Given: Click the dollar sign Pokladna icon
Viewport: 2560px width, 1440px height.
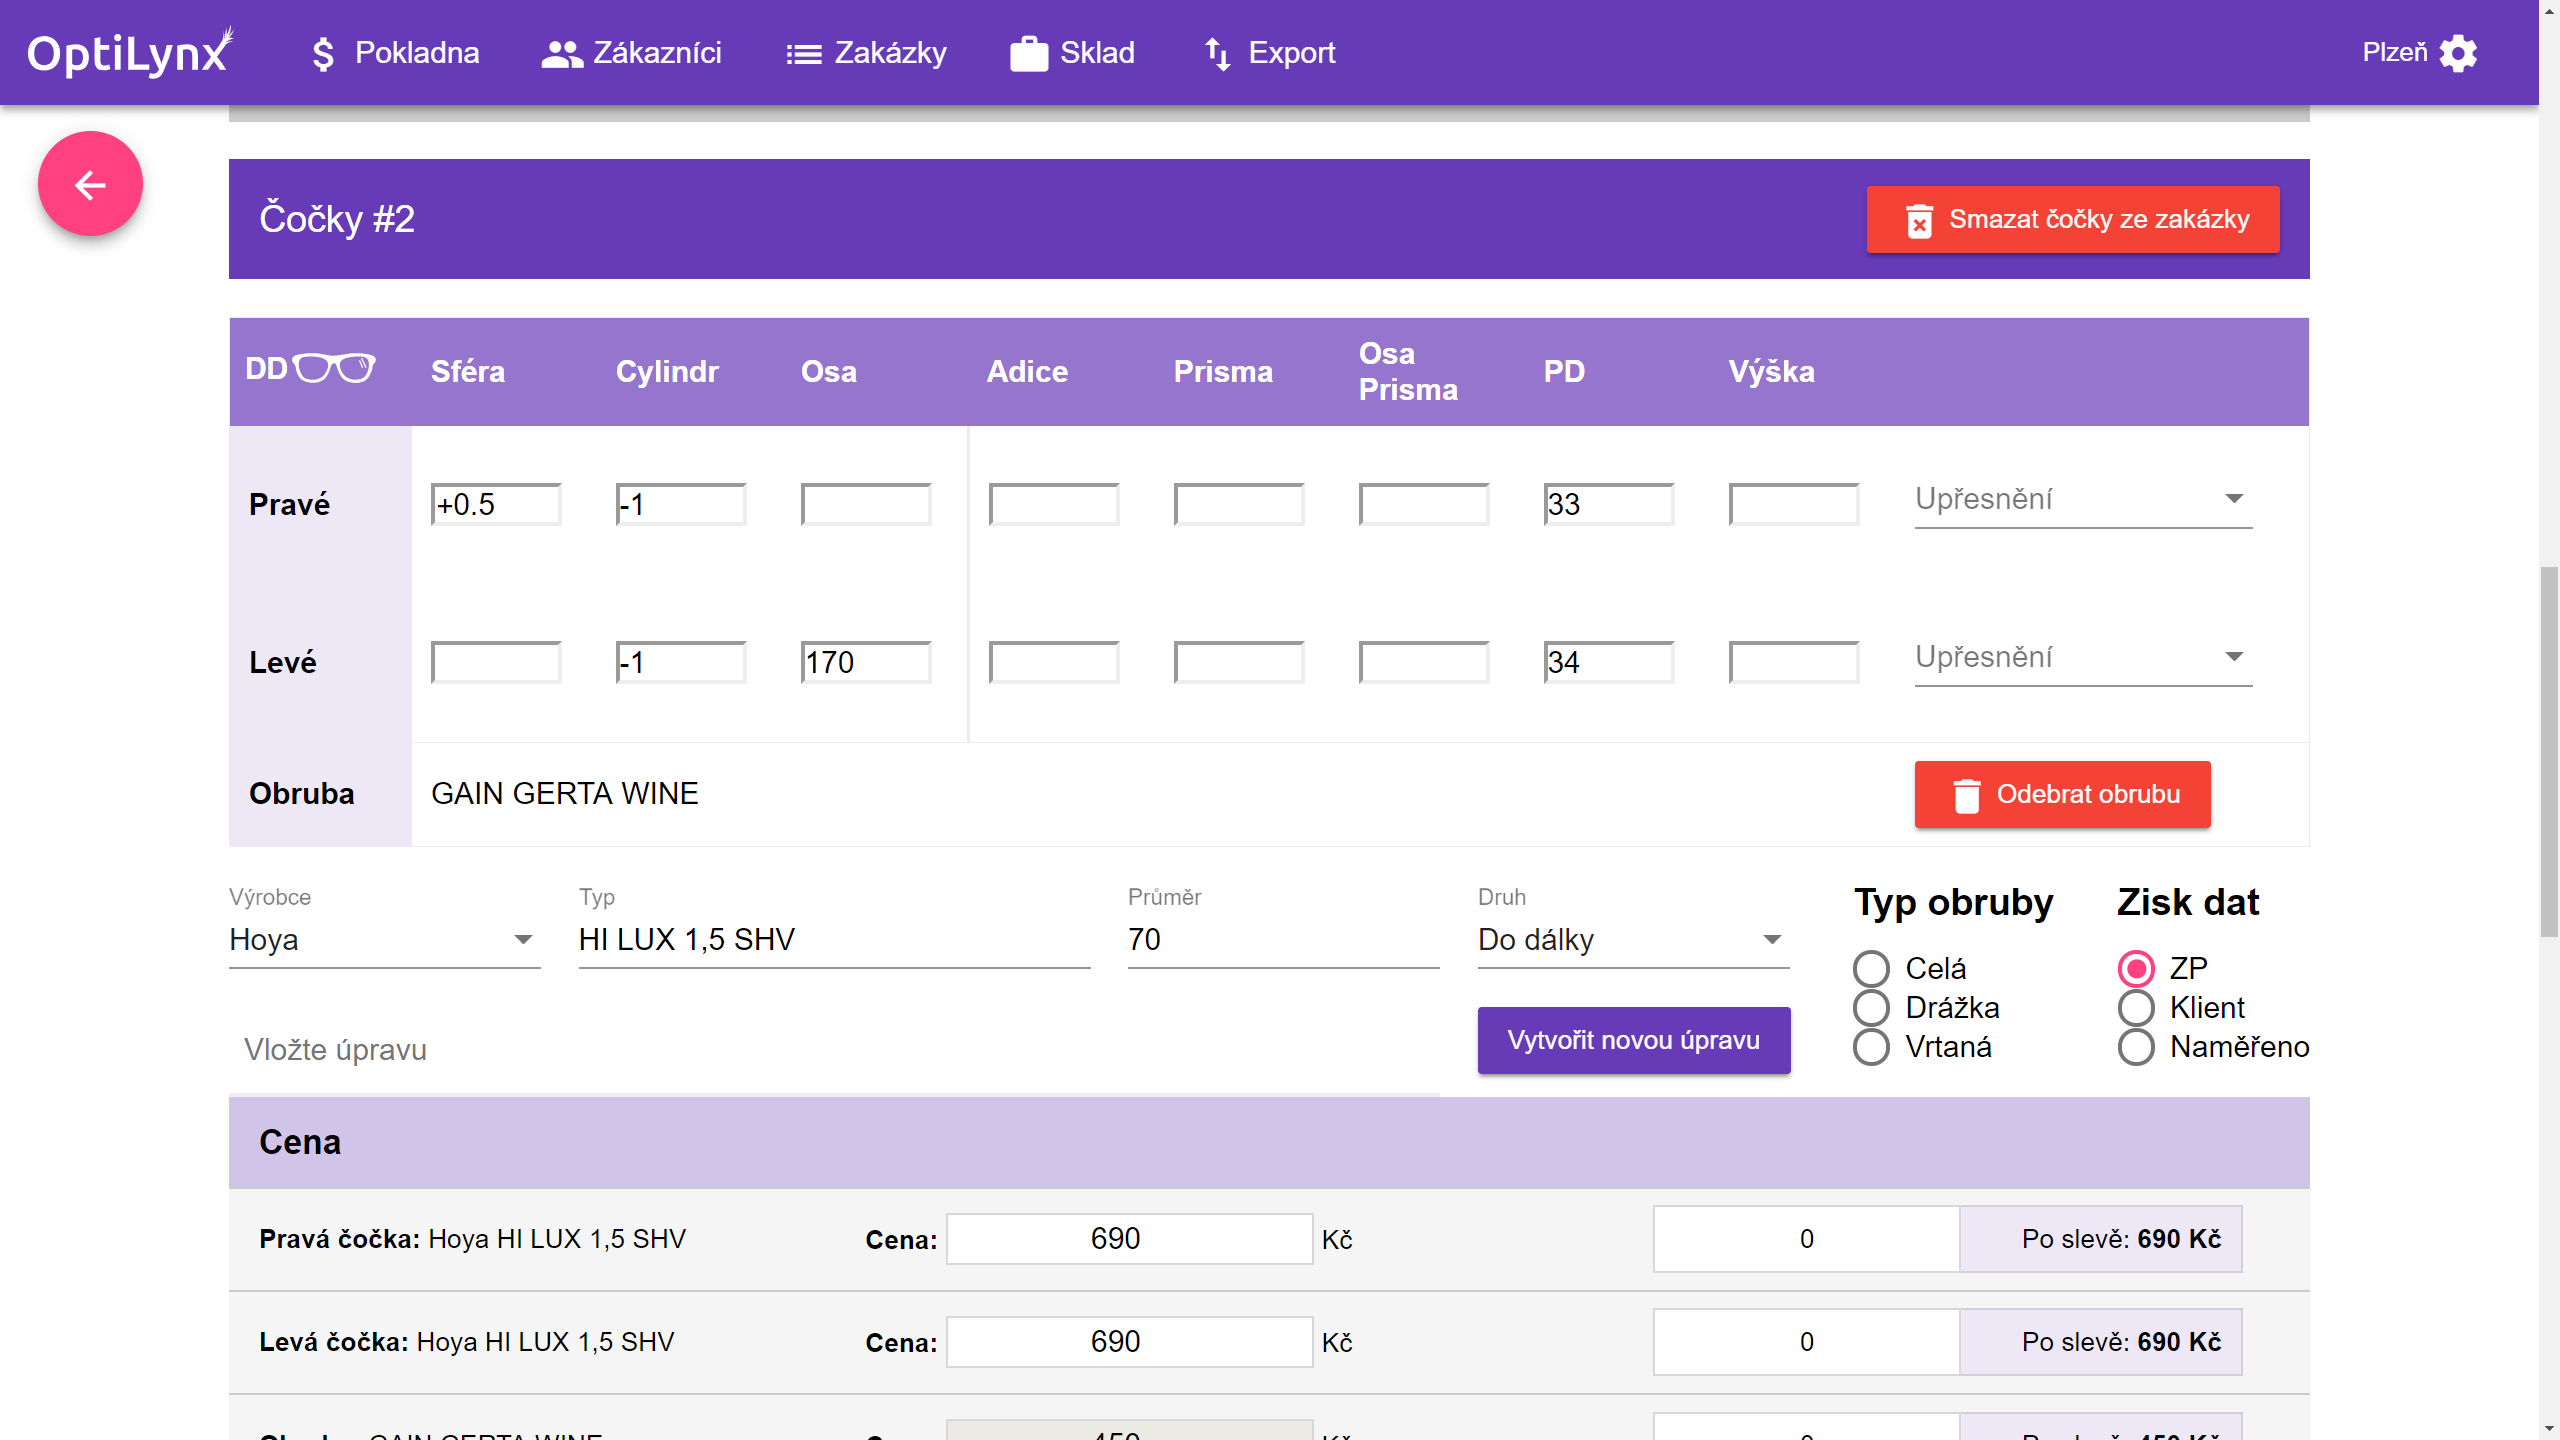Looking at the screenshot, I should [x=322, y=53].
